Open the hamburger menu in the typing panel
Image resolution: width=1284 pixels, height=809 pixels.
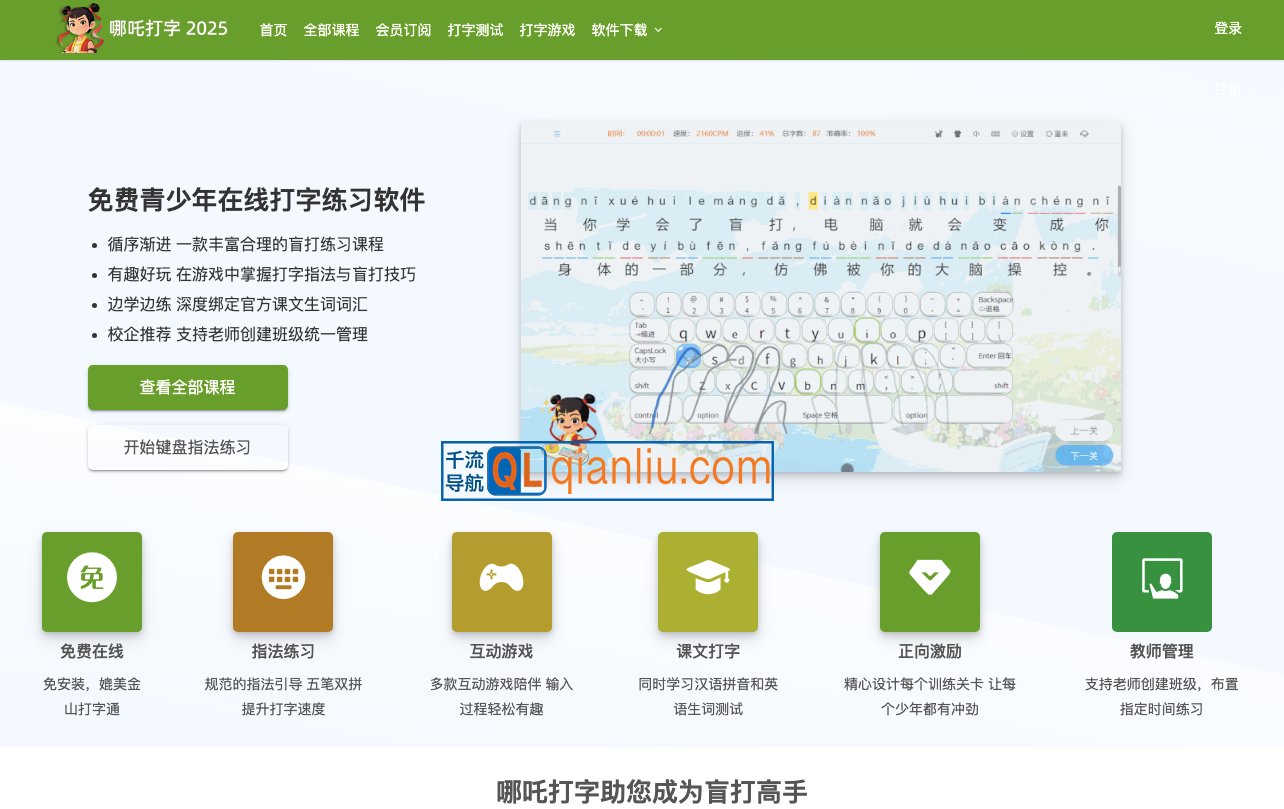[558, 132]
